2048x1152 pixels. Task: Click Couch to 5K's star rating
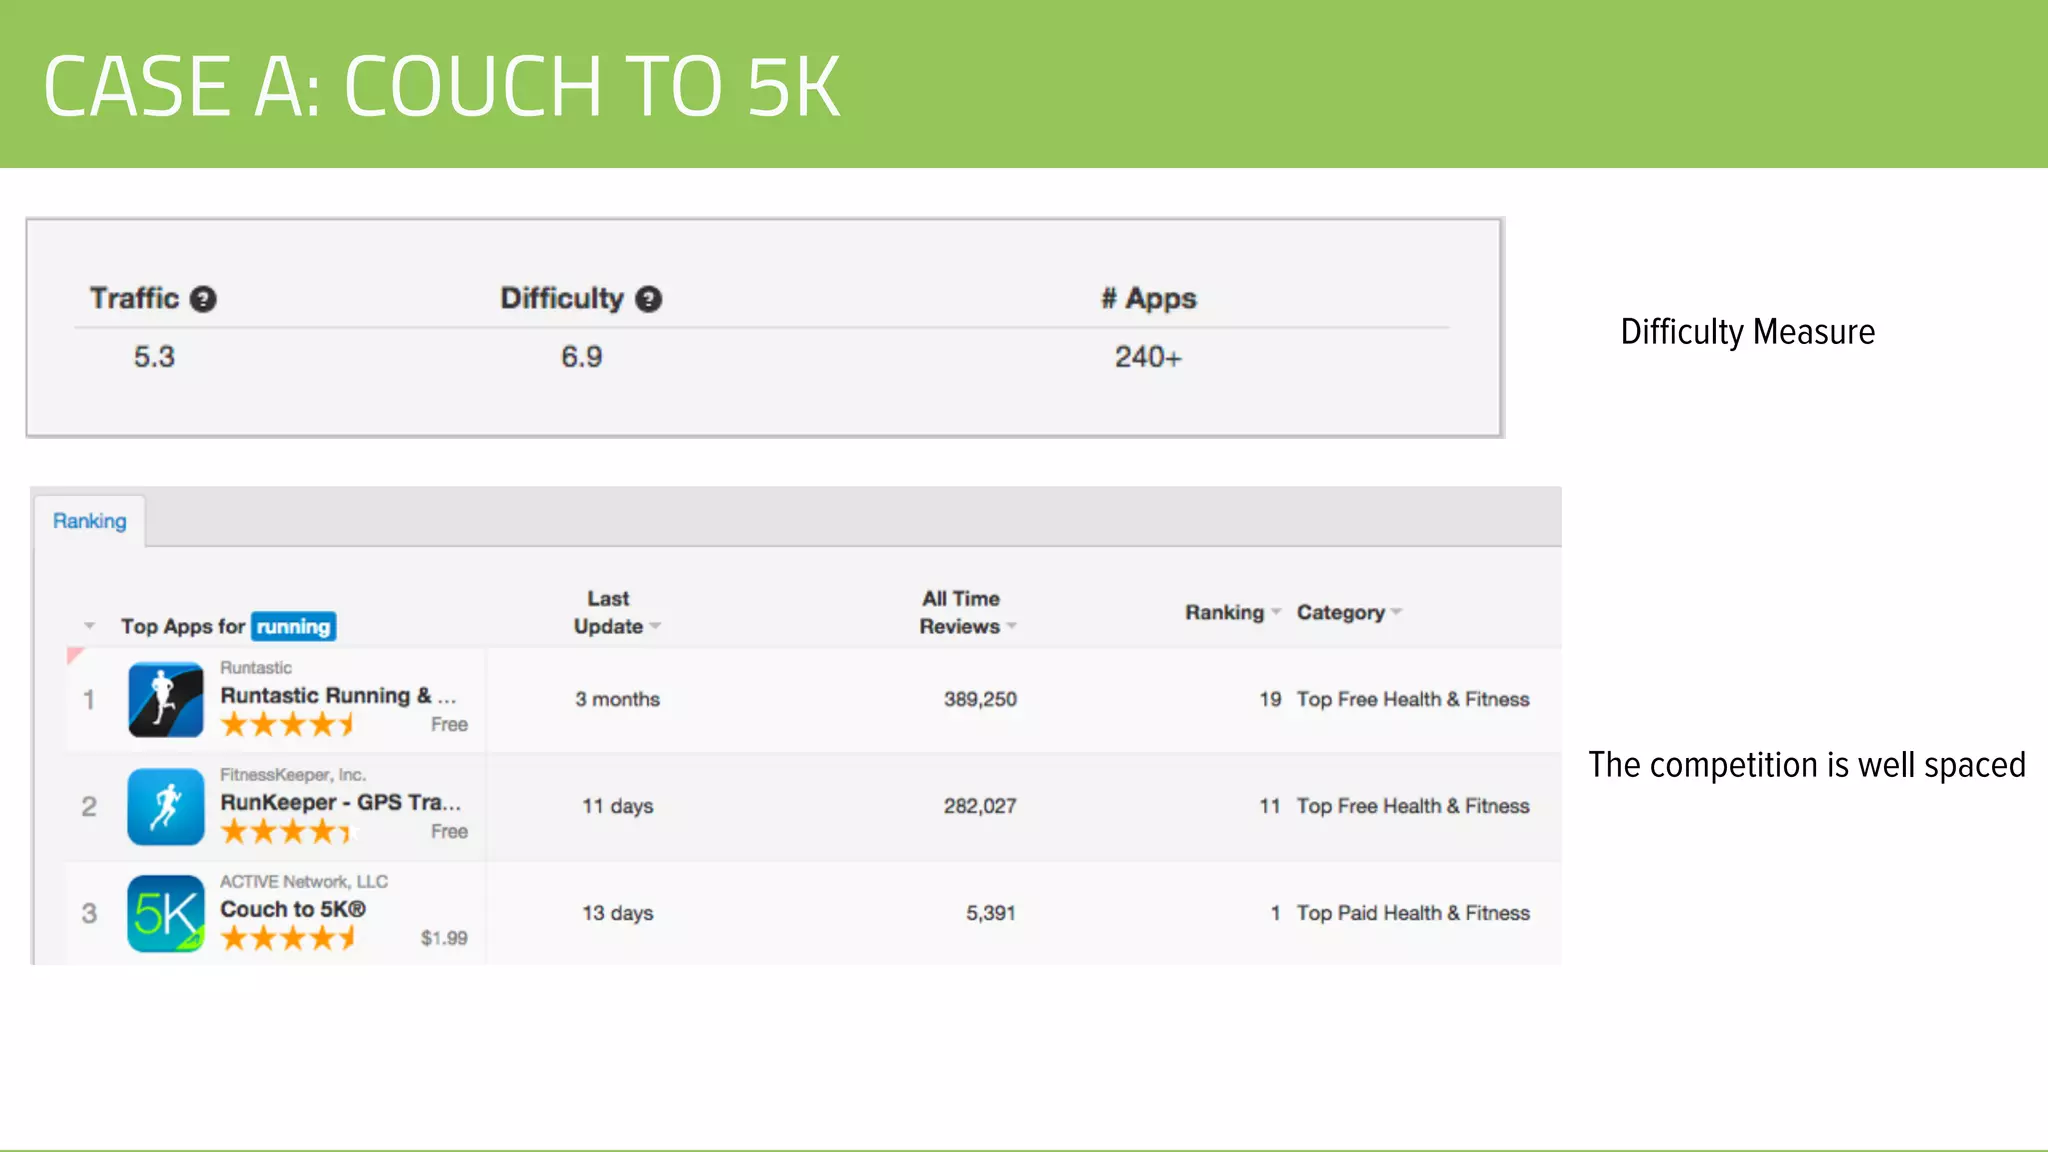288,938
